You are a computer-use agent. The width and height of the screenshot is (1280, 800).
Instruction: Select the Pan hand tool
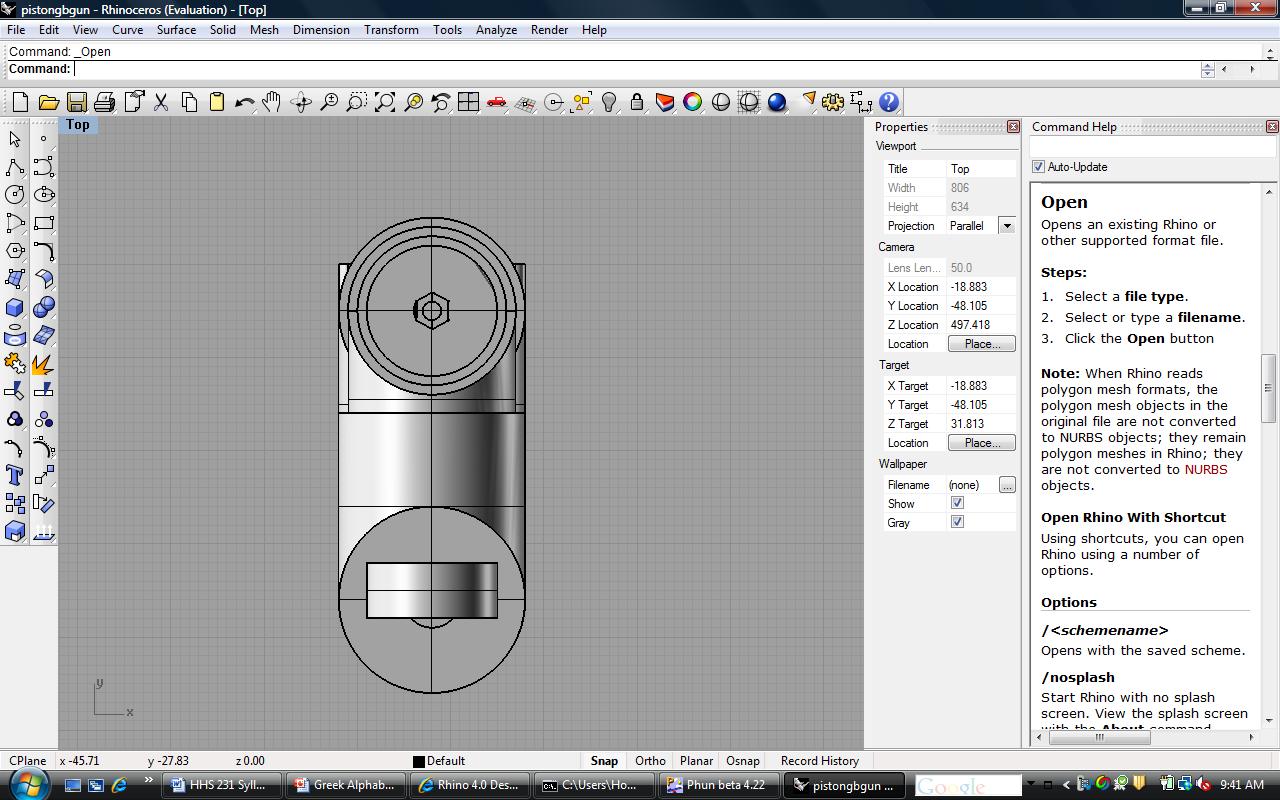coord(272,102)
